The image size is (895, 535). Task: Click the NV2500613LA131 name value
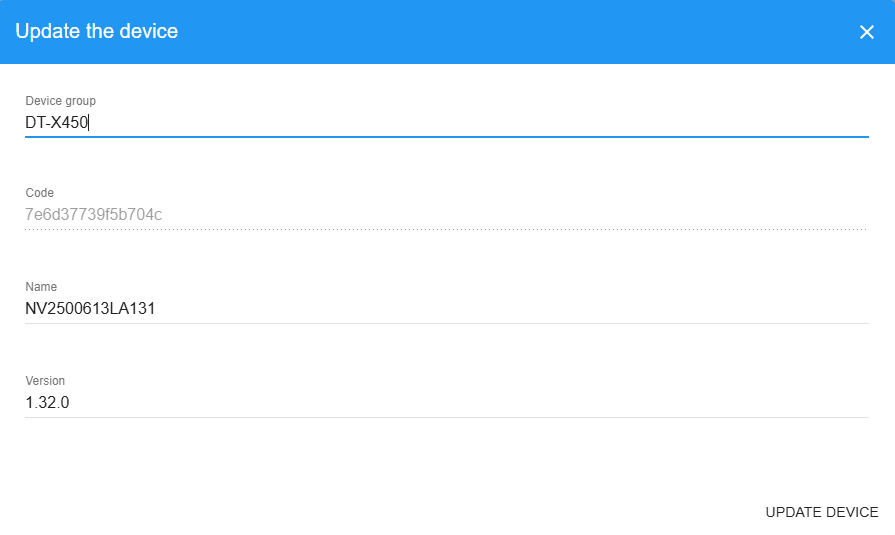[90, 309]
